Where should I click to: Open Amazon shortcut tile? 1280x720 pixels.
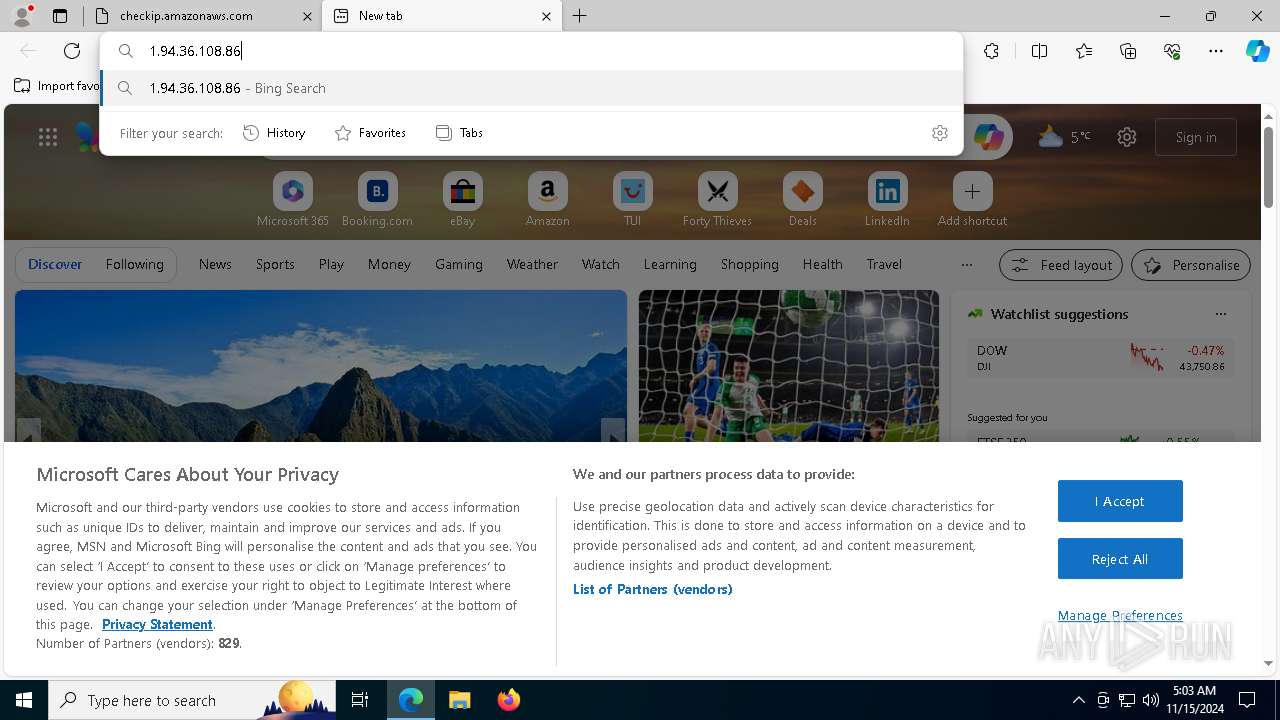(x=547, y=199)
